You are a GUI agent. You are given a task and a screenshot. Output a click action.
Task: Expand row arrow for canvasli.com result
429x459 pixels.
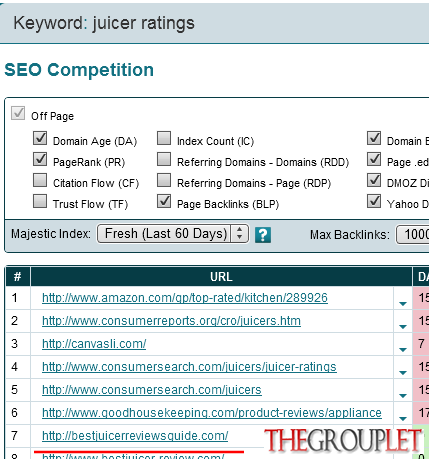[x=403, y=350]
